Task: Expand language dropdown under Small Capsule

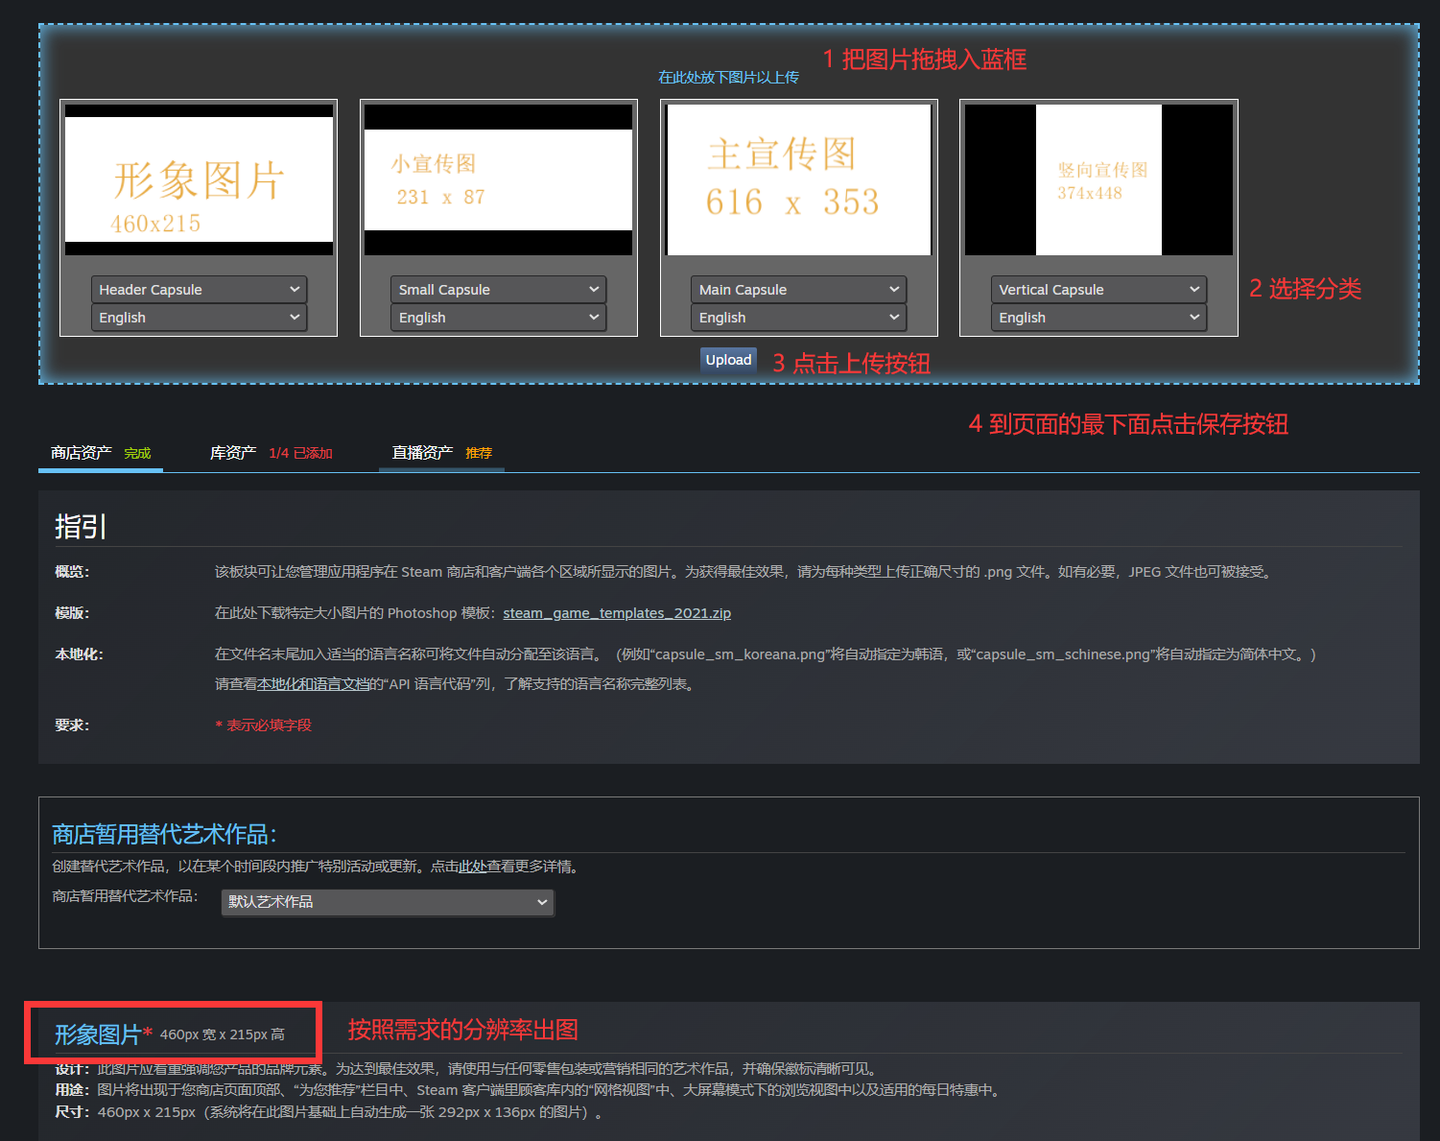Action: 498,318
